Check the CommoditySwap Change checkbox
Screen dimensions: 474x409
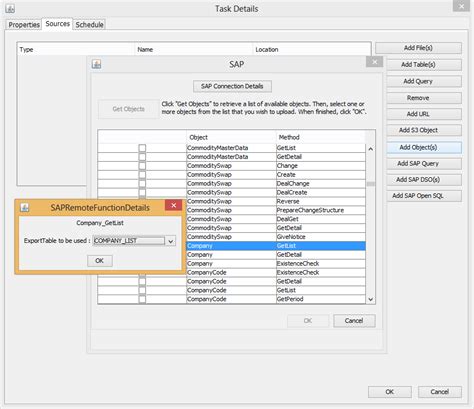point(142,166)
